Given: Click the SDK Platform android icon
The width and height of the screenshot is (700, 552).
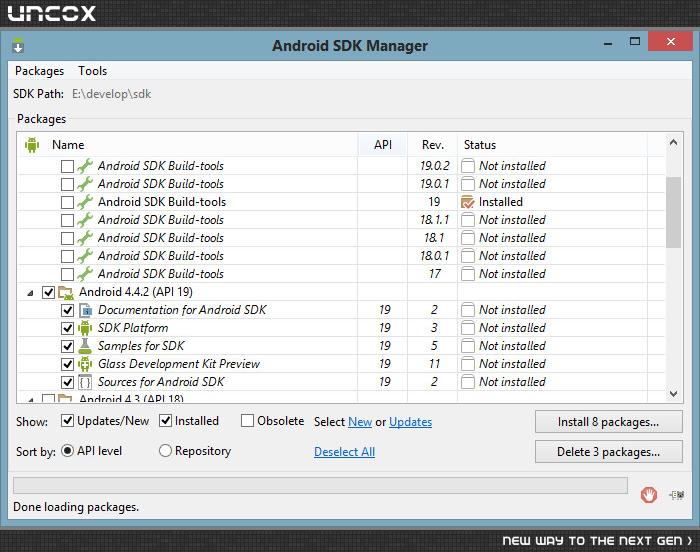Looking at the screenshot, I should pyautogui.click(x=85, y=328).
